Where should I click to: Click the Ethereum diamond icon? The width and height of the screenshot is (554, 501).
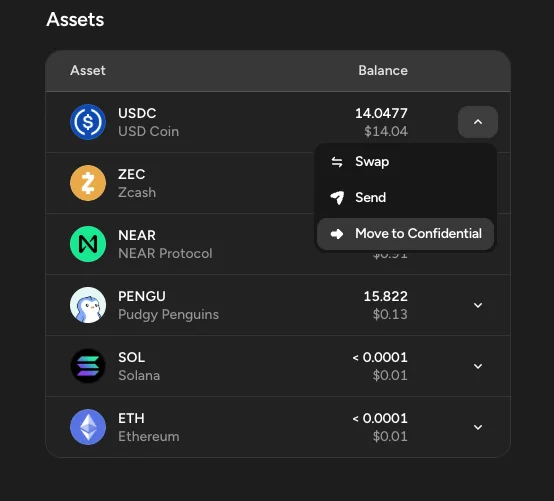[88, 427]
